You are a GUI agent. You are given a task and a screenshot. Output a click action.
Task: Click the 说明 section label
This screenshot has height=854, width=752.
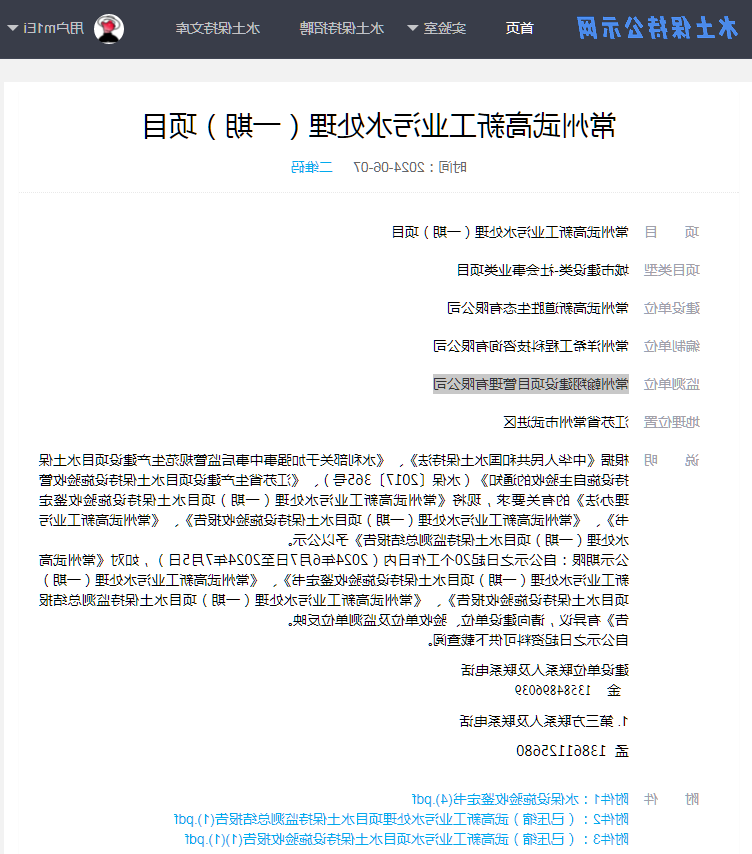[x=671, y=460]
